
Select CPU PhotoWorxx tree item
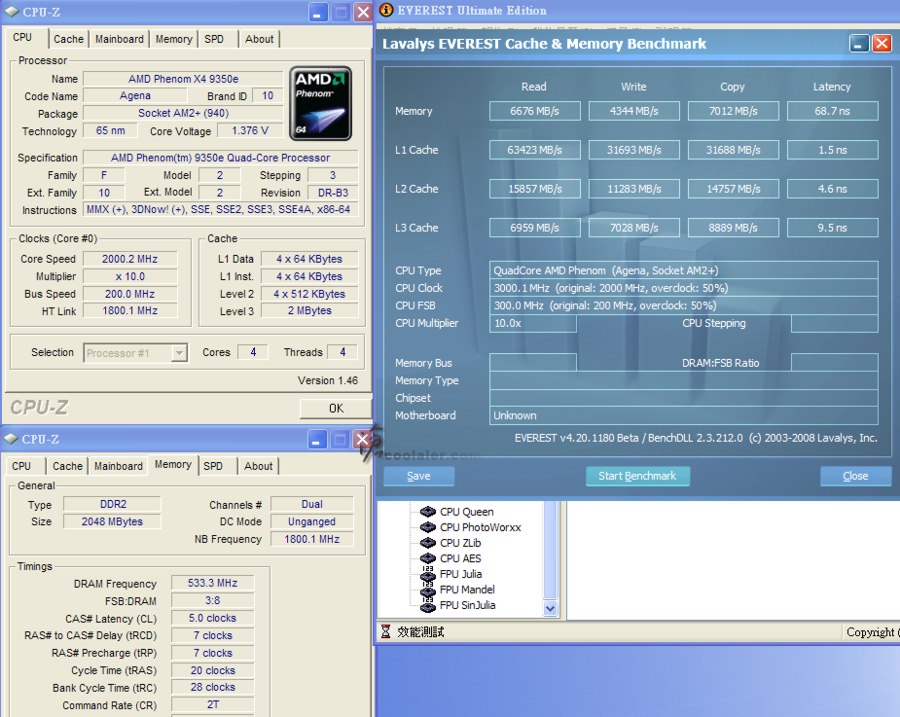click(480, 527)
